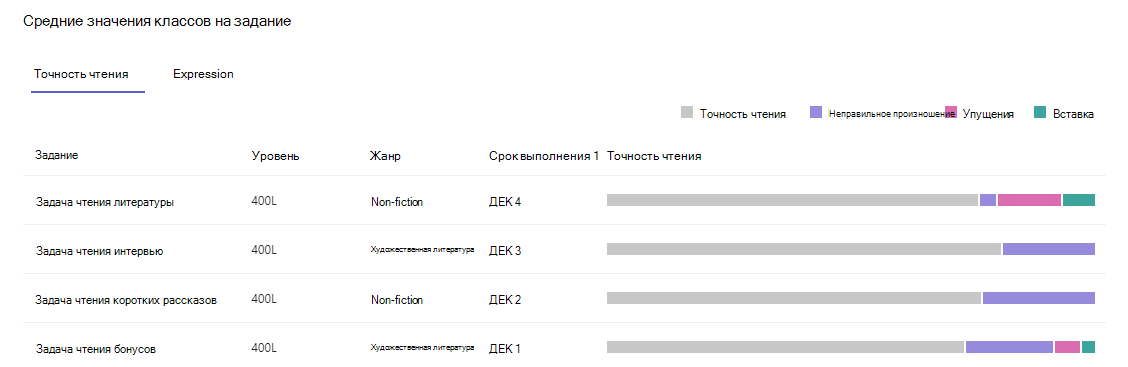The width and height of the screenshot is (1128, 367).
Task: Click gray accuracy bar in коротких рассказов row
Action: [x=794, y=298]
